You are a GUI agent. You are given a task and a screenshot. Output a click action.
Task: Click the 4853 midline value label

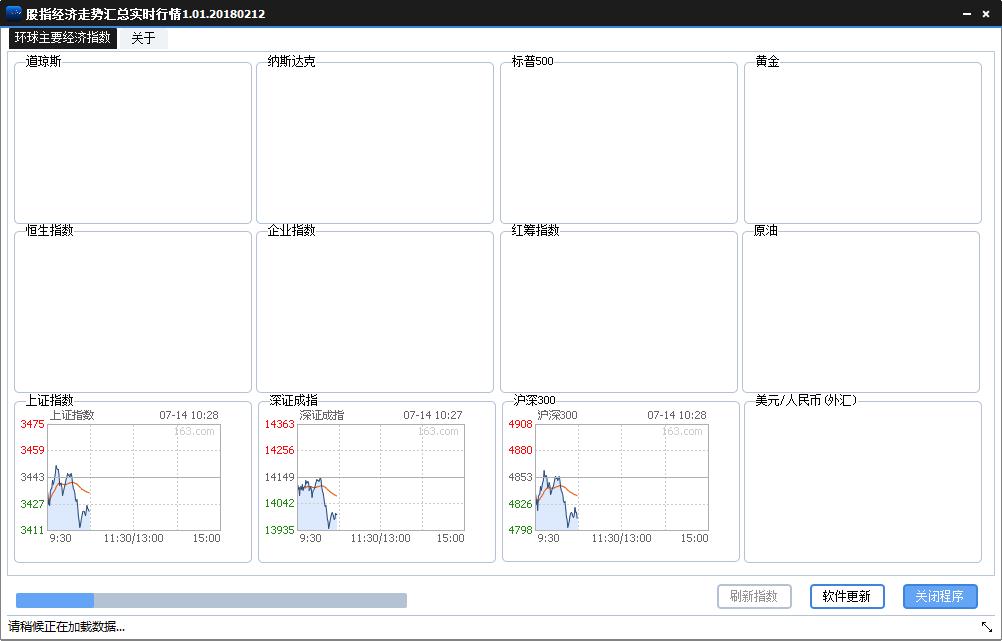[520, 477]
